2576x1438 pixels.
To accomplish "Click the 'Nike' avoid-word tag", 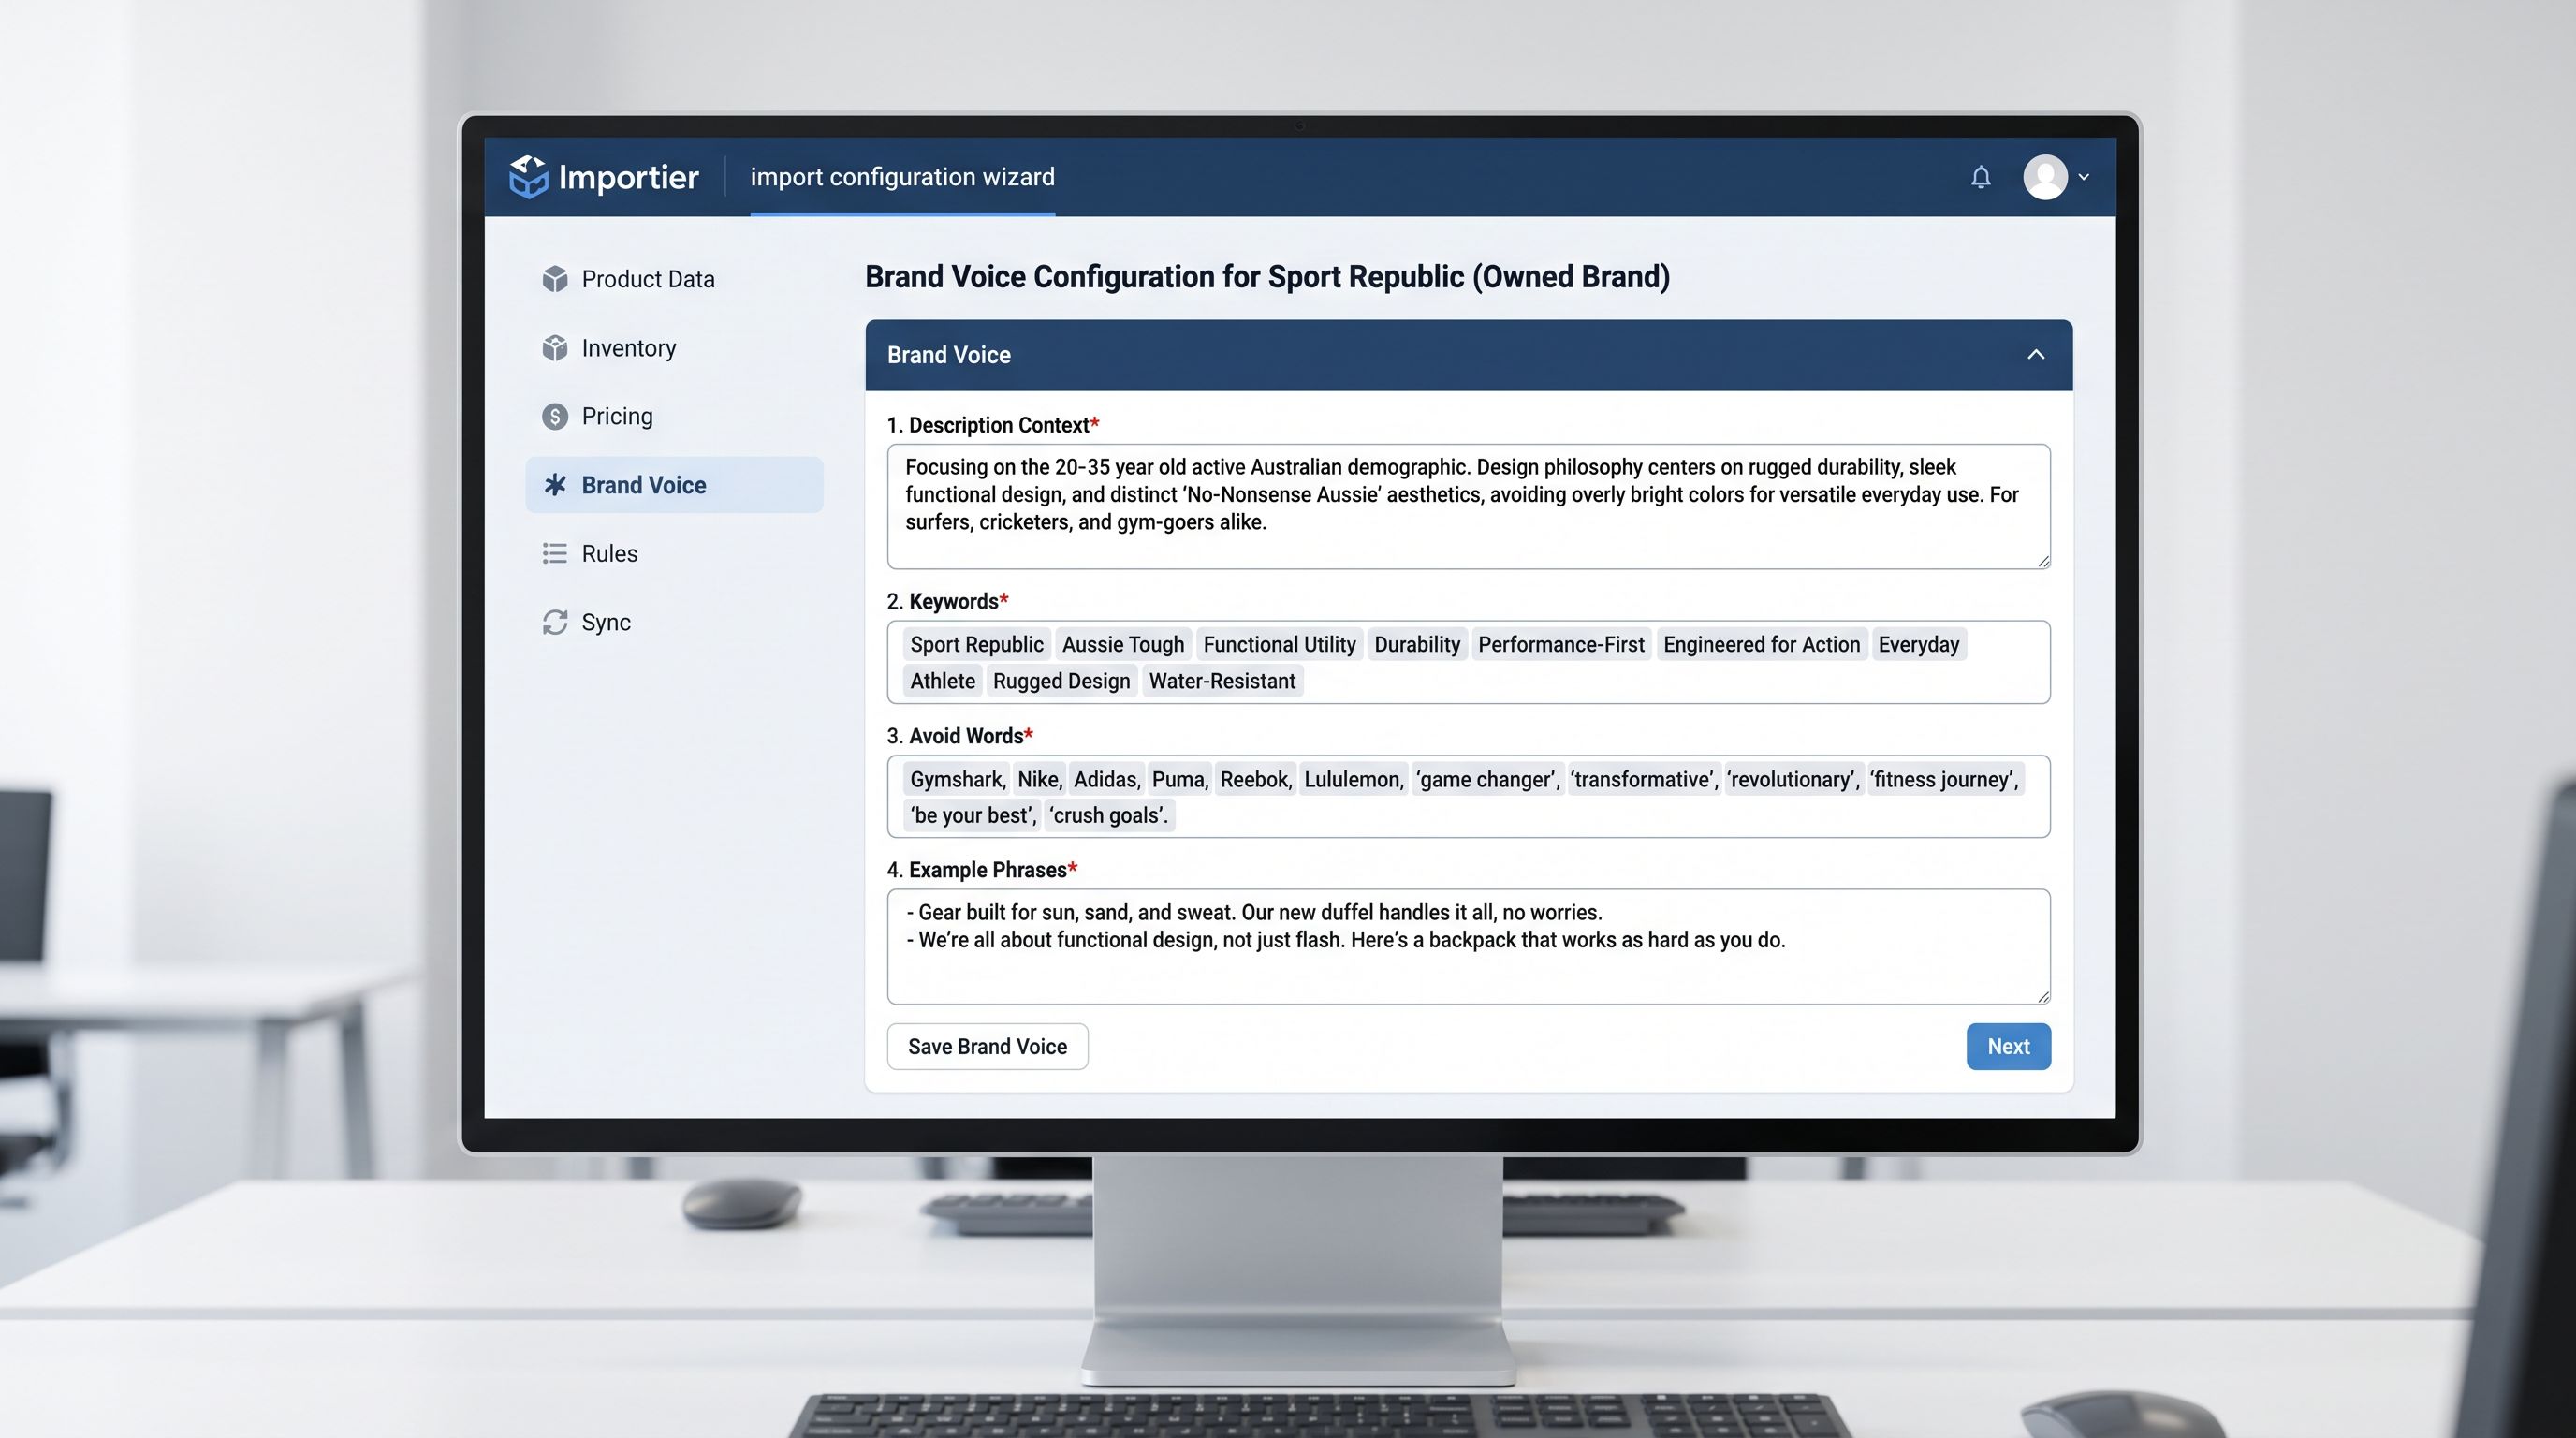I will pyautogui.click(x=1040, y=779).
